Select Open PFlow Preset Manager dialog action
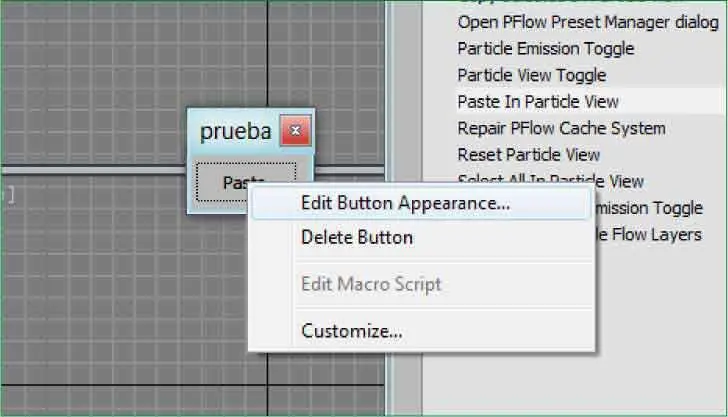Viewport: 728px width, 417px height. [x=588, y=22]
